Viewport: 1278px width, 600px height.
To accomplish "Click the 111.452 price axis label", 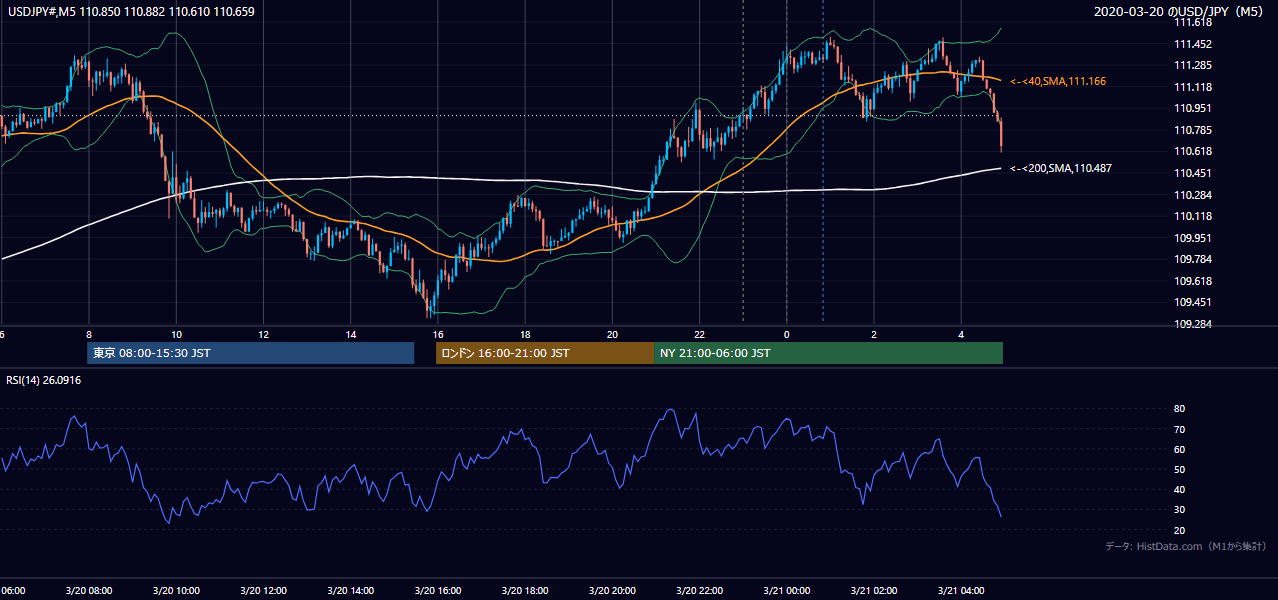I will [1193, 44].
